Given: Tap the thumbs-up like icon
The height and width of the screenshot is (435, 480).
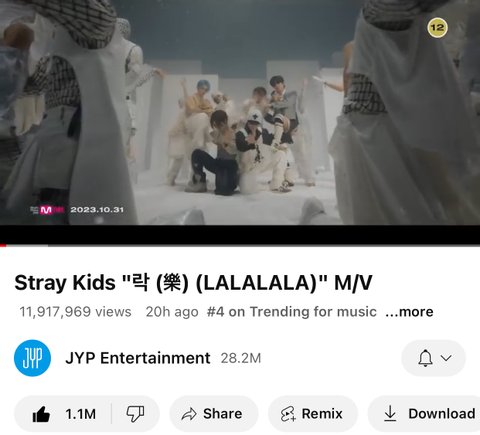Looking at the screenshot, I should (x=41, y=414).
